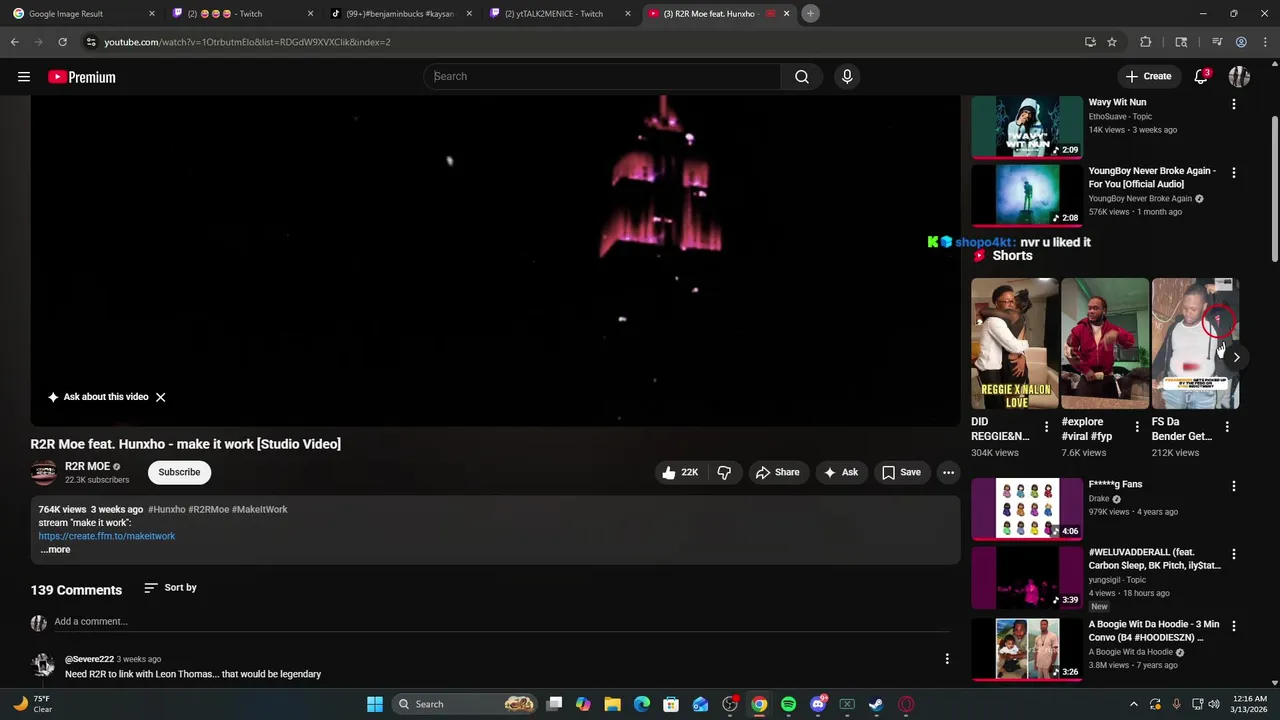Open the #MakeItWork hashtag link

tap(260, 509)
